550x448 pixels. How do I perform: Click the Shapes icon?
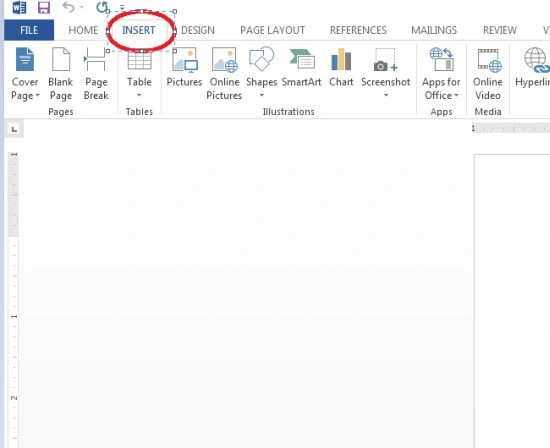coord(261,59)
